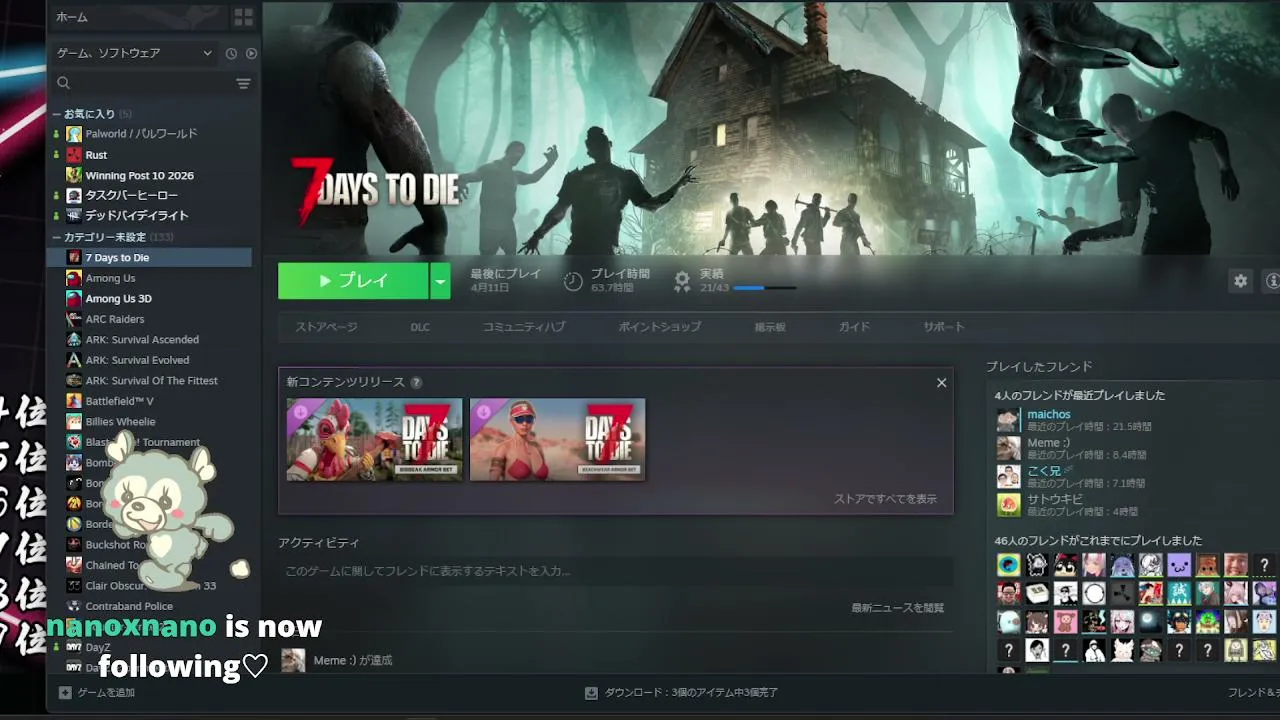Select ARK: Survival Evolved icon
The height and width of the screenshot is (720, 1280).
coord(74,360)
